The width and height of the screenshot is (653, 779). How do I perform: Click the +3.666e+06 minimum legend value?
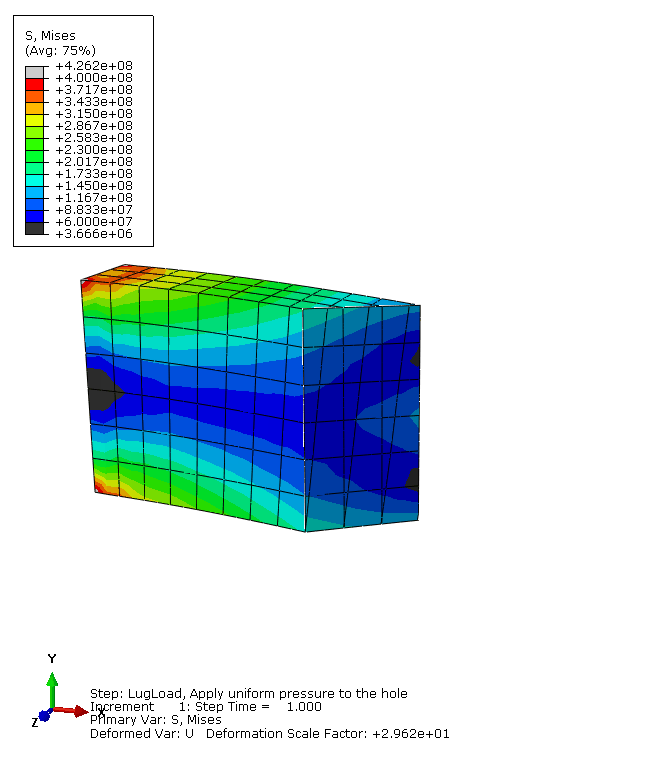[x=94, y=234]
